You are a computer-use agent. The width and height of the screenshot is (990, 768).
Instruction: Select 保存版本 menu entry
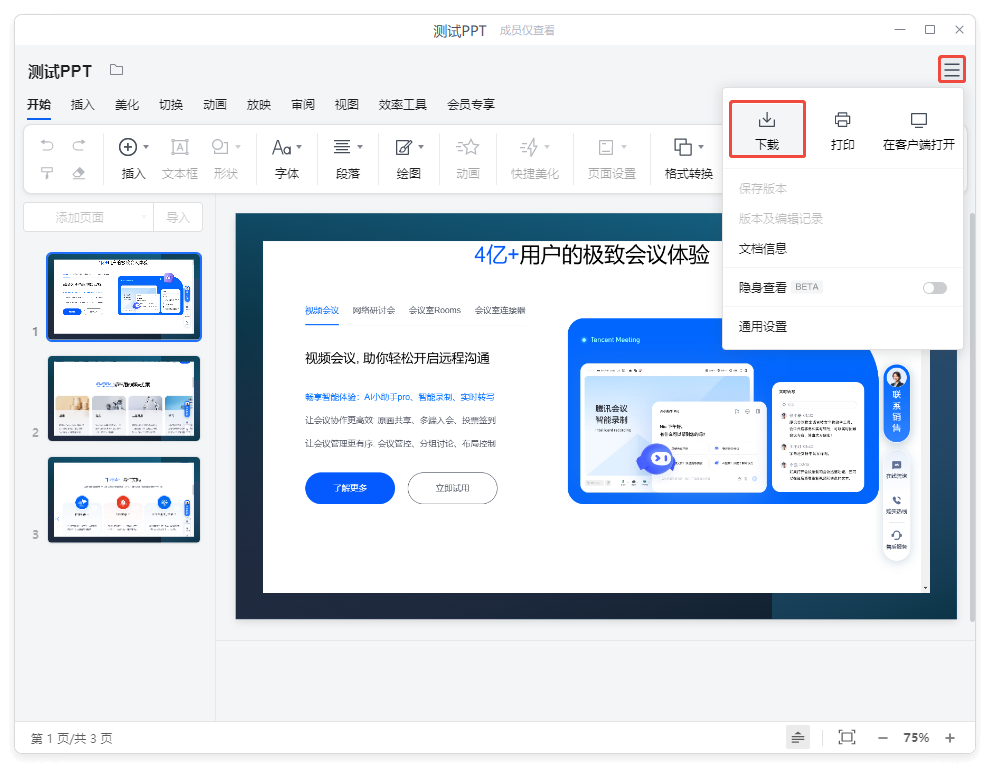pyautogui.click(x=842, y=188)
